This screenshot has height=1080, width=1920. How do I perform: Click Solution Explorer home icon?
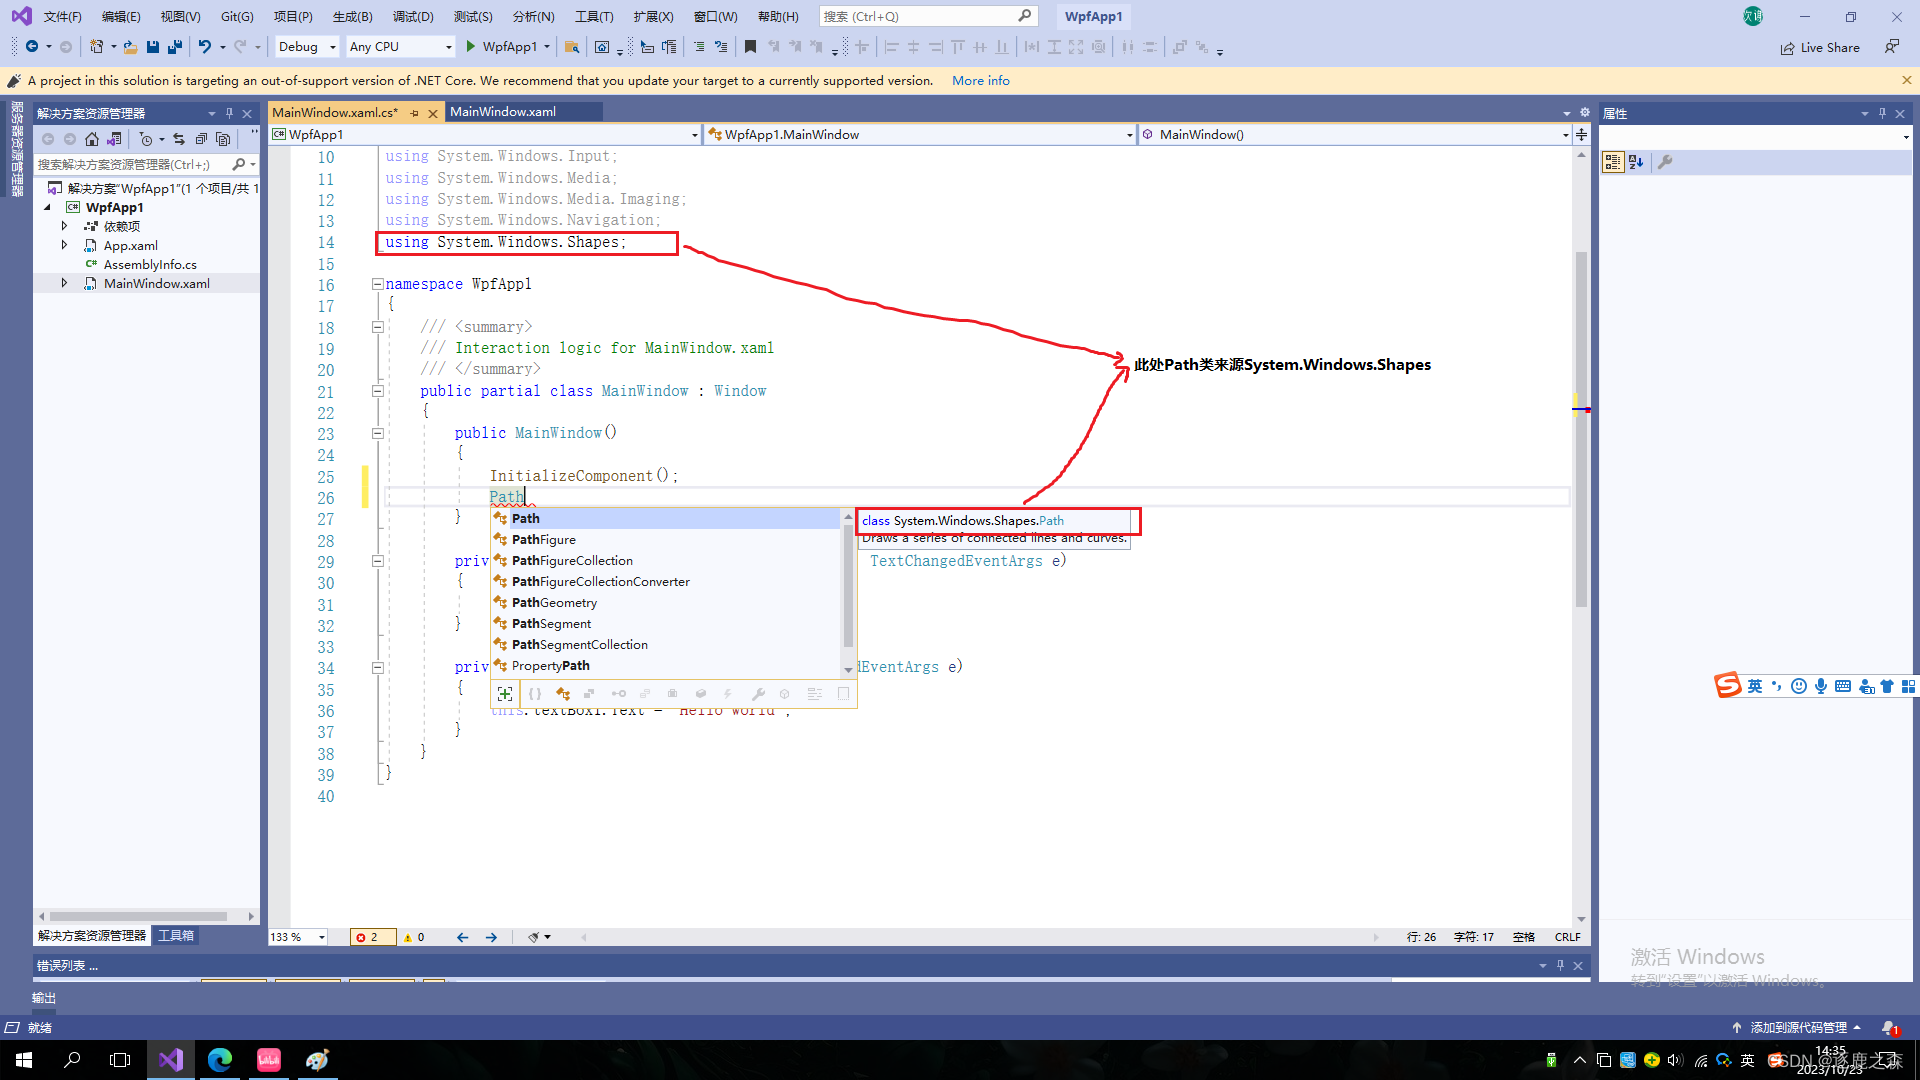(x=92, y=139)
